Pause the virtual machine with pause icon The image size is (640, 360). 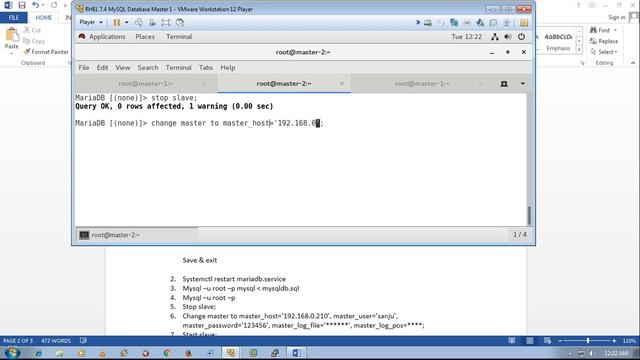(x=117, y=22)
